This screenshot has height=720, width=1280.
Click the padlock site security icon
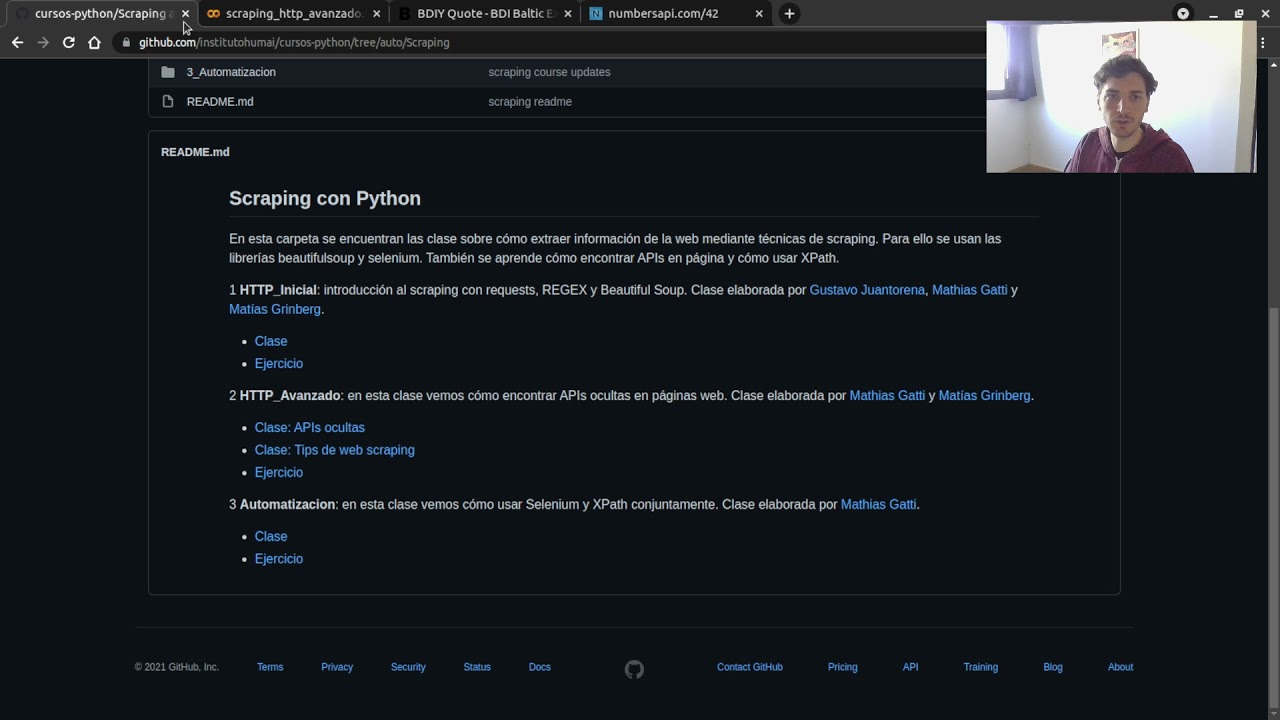point(126,42)
